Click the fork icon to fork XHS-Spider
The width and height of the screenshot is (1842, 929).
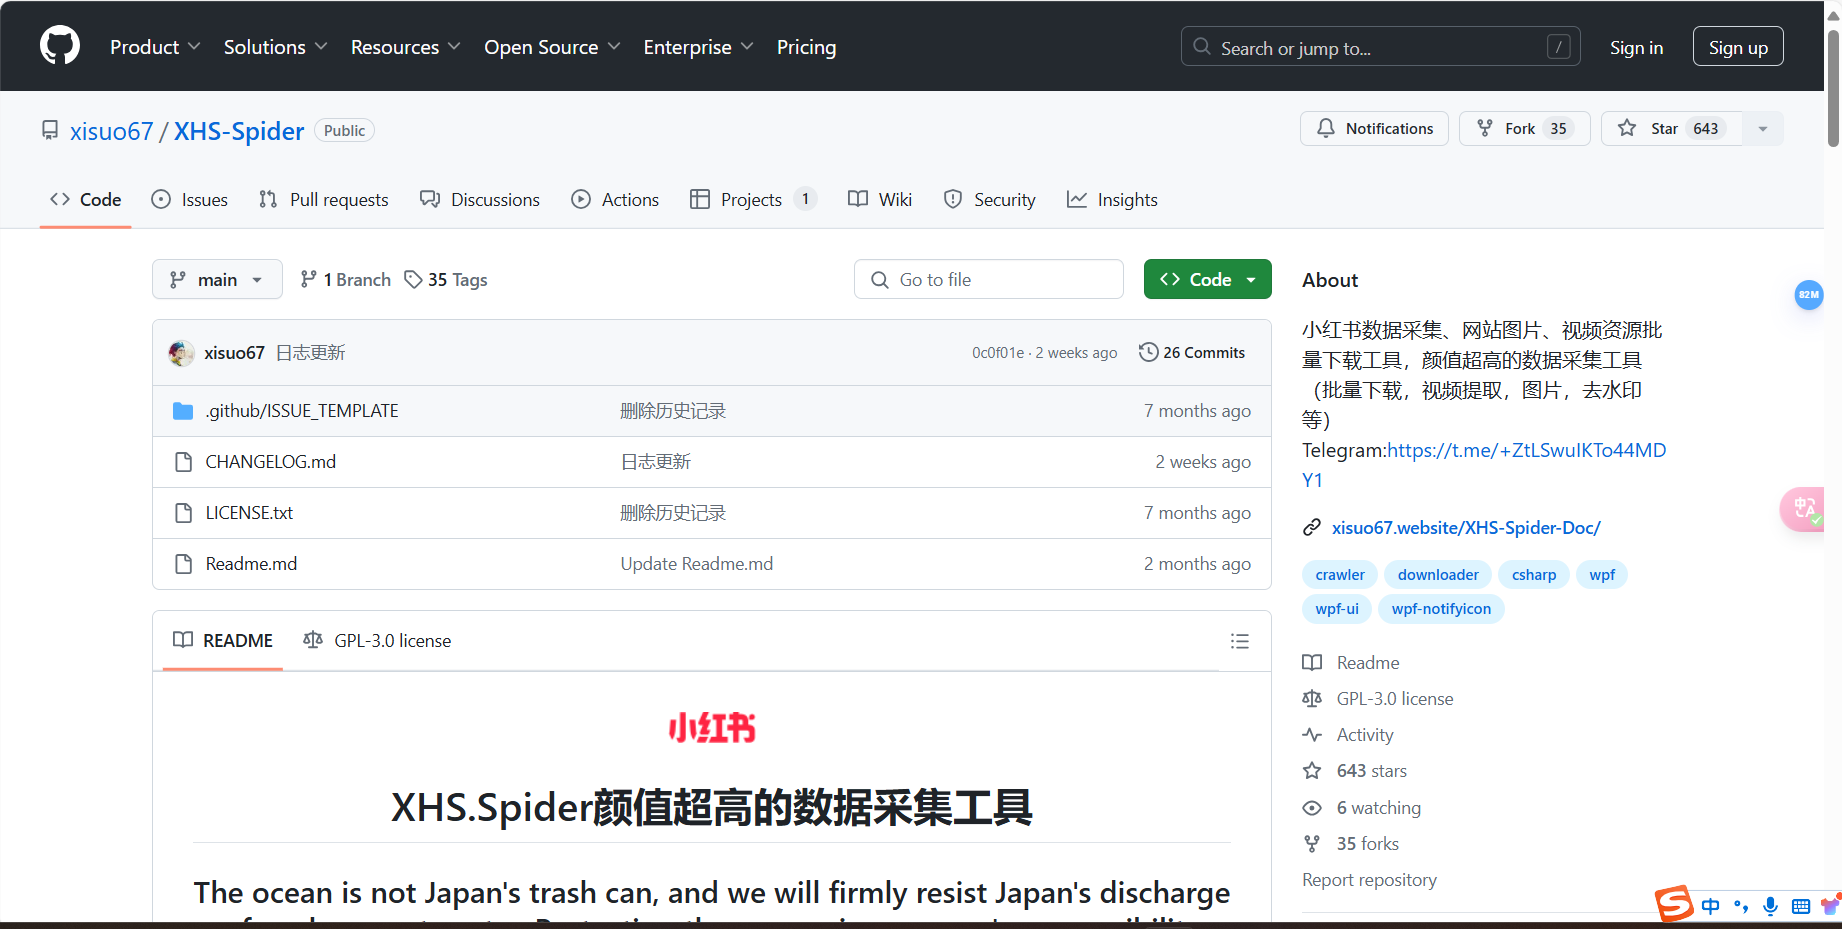pyautogui.click(x=1484, y=128)
